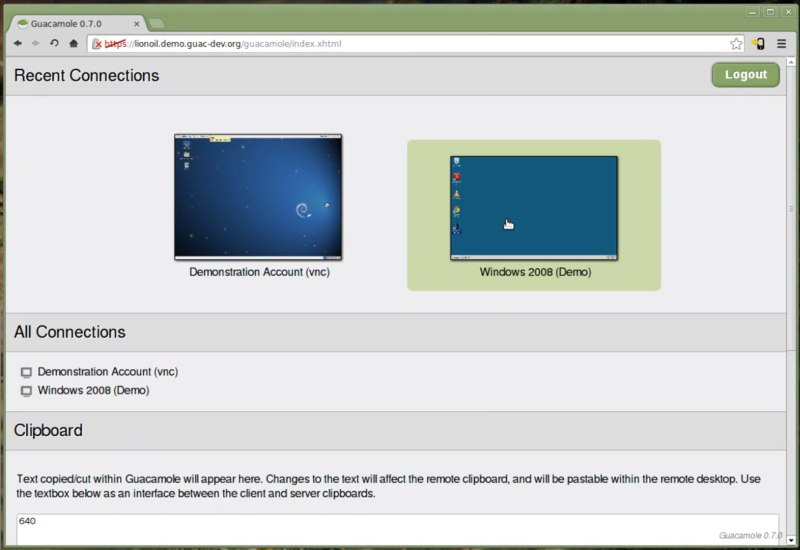Click the monitor icon beside Windows 2008 (Demo)
Viewport: 800px width, 550px height.
pyautogui.click(x=26, y=391)
